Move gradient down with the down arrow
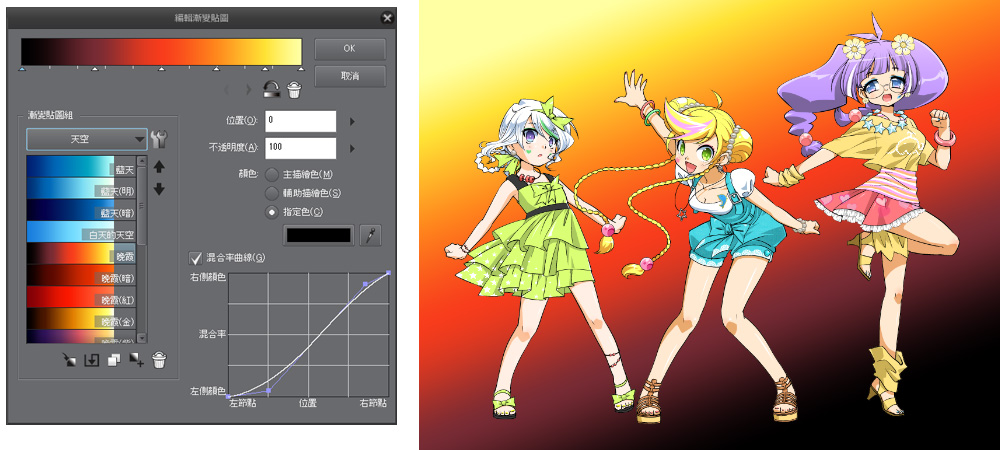Viewport: 1000px width, 450px height. point(158,189)
